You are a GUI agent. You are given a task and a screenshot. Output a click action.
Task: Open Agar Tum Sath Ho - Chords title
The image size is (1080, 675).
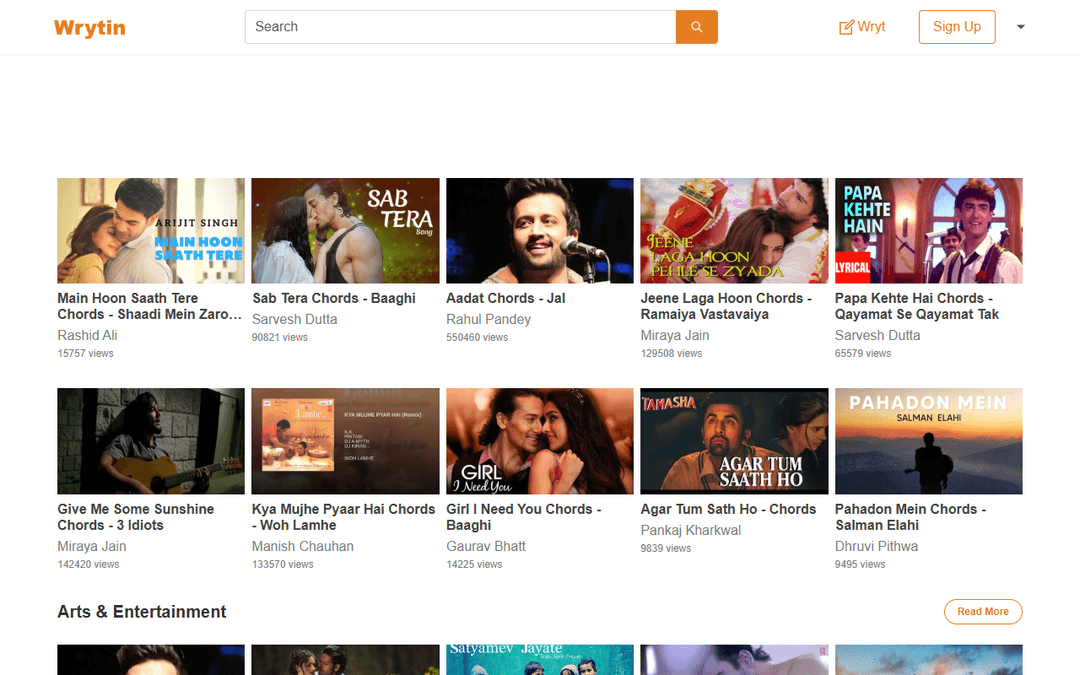(x=728, y=509)
